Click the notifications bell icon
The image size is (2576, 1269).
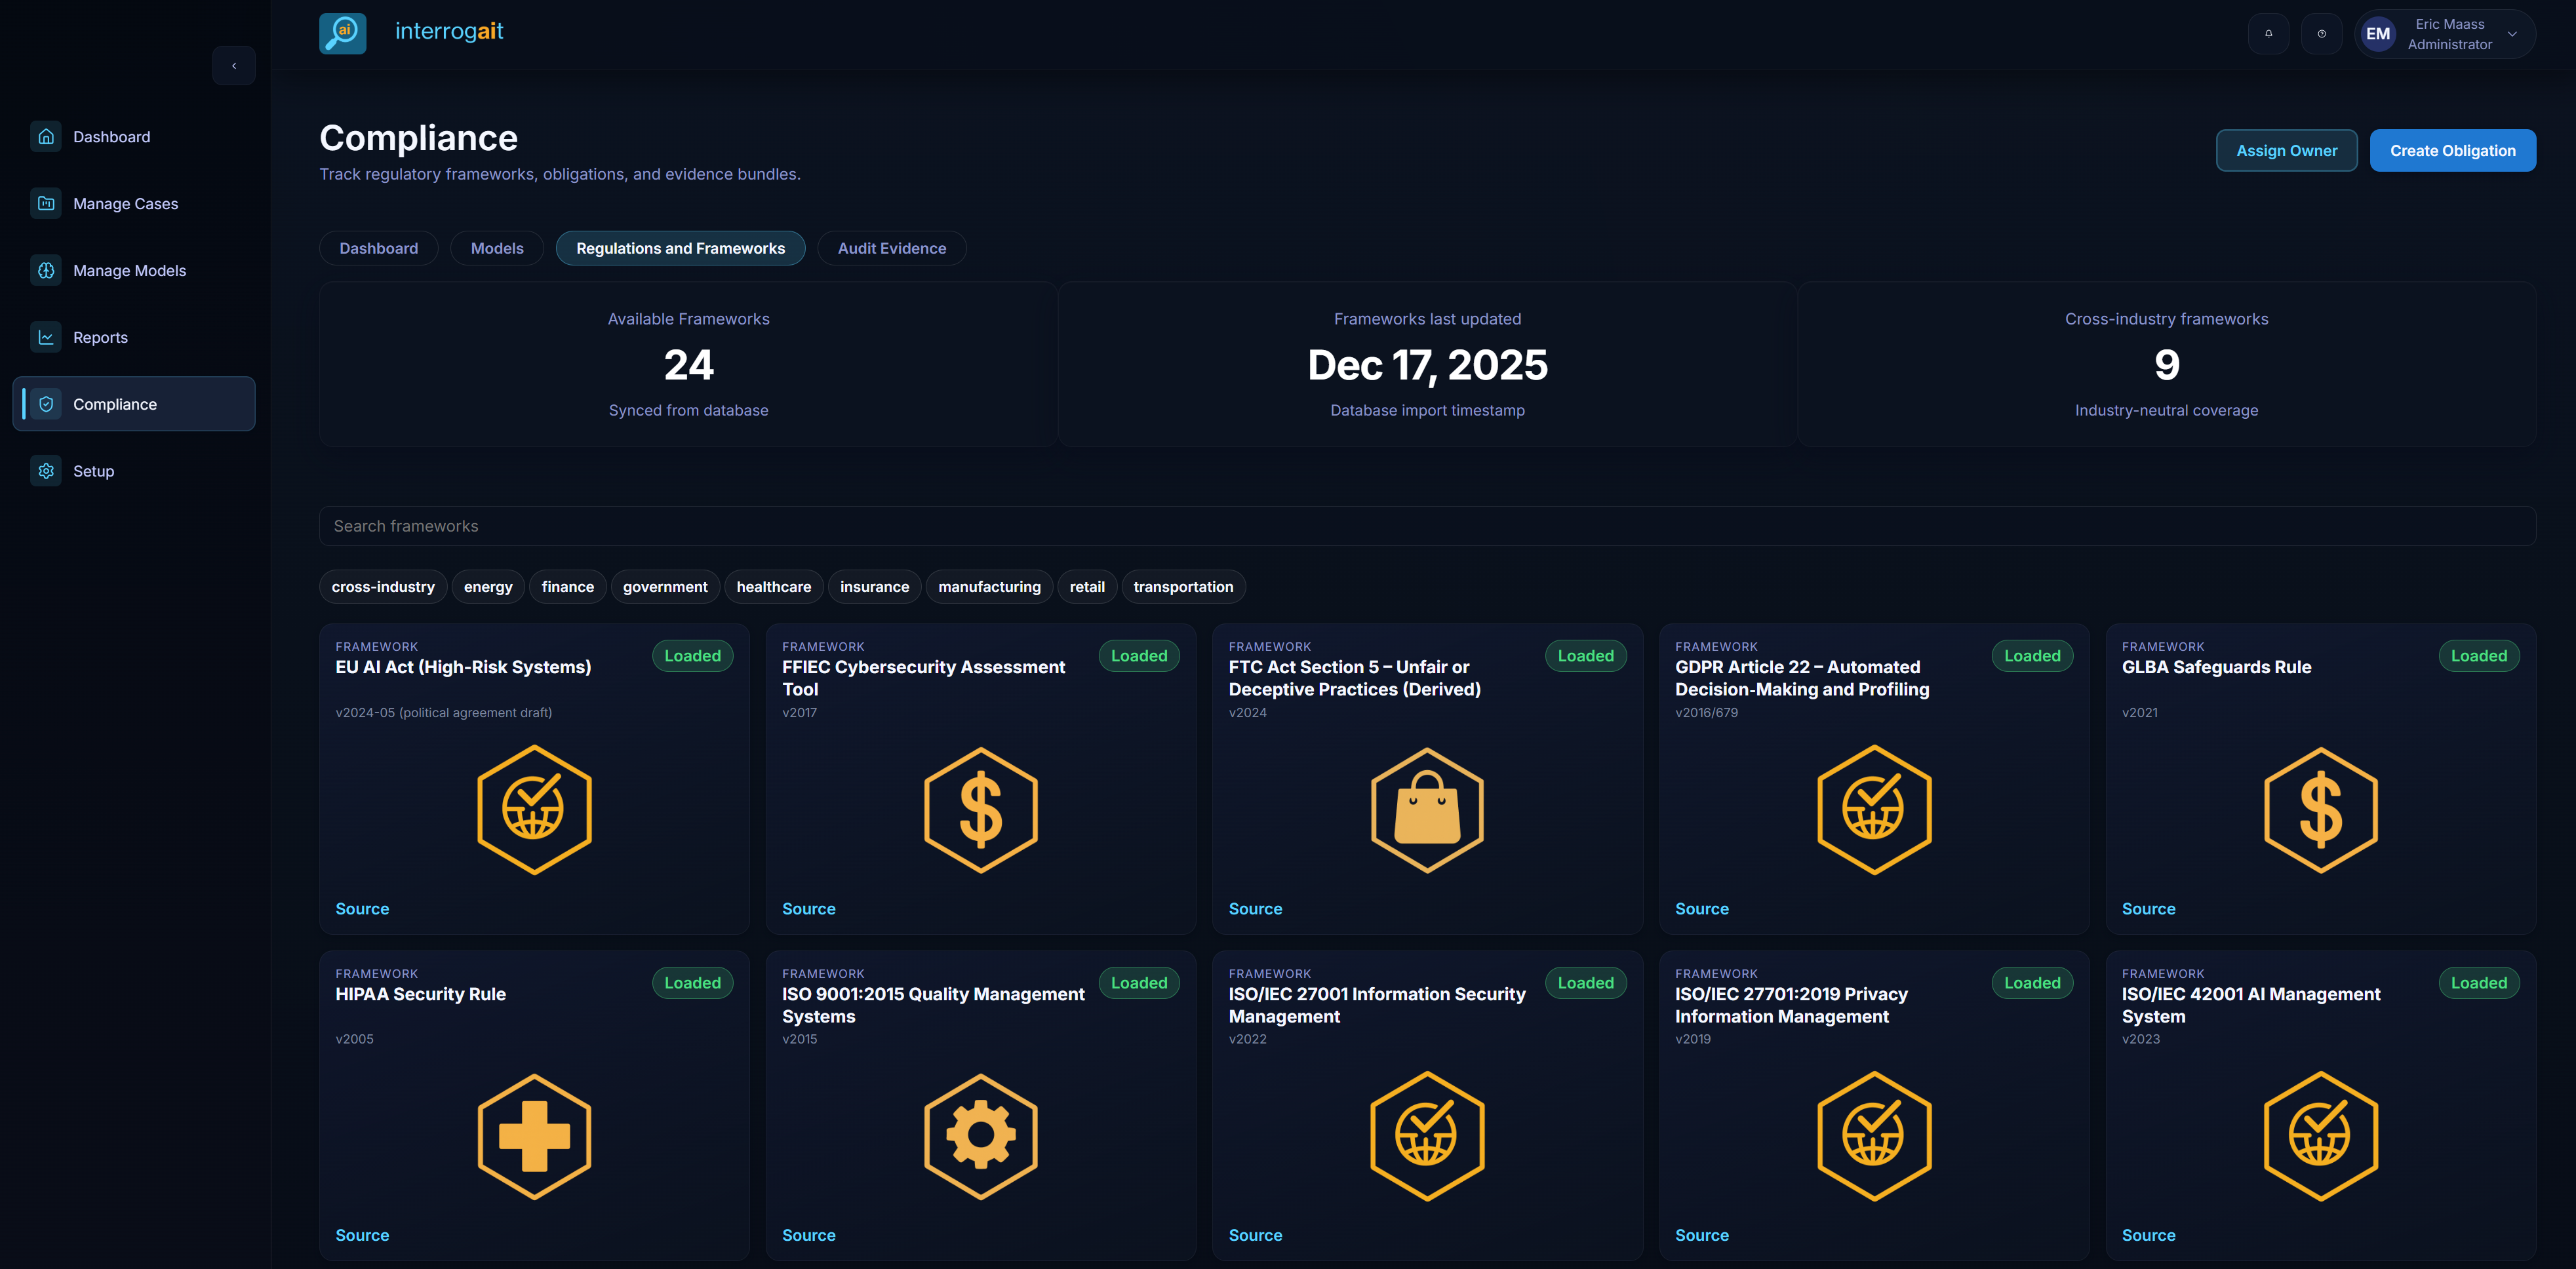(x=2268, y=34)
